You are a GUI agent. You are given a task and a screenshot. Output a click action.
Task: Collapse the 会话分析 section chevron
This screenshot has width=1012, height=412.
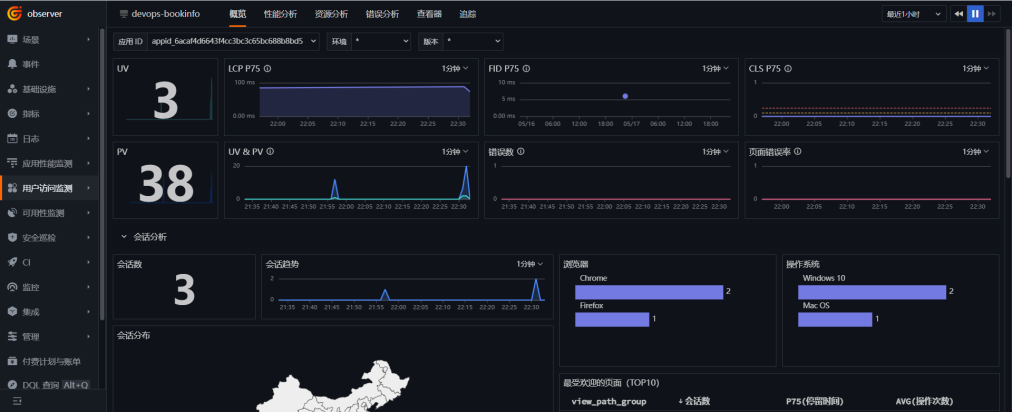[124, 237]
